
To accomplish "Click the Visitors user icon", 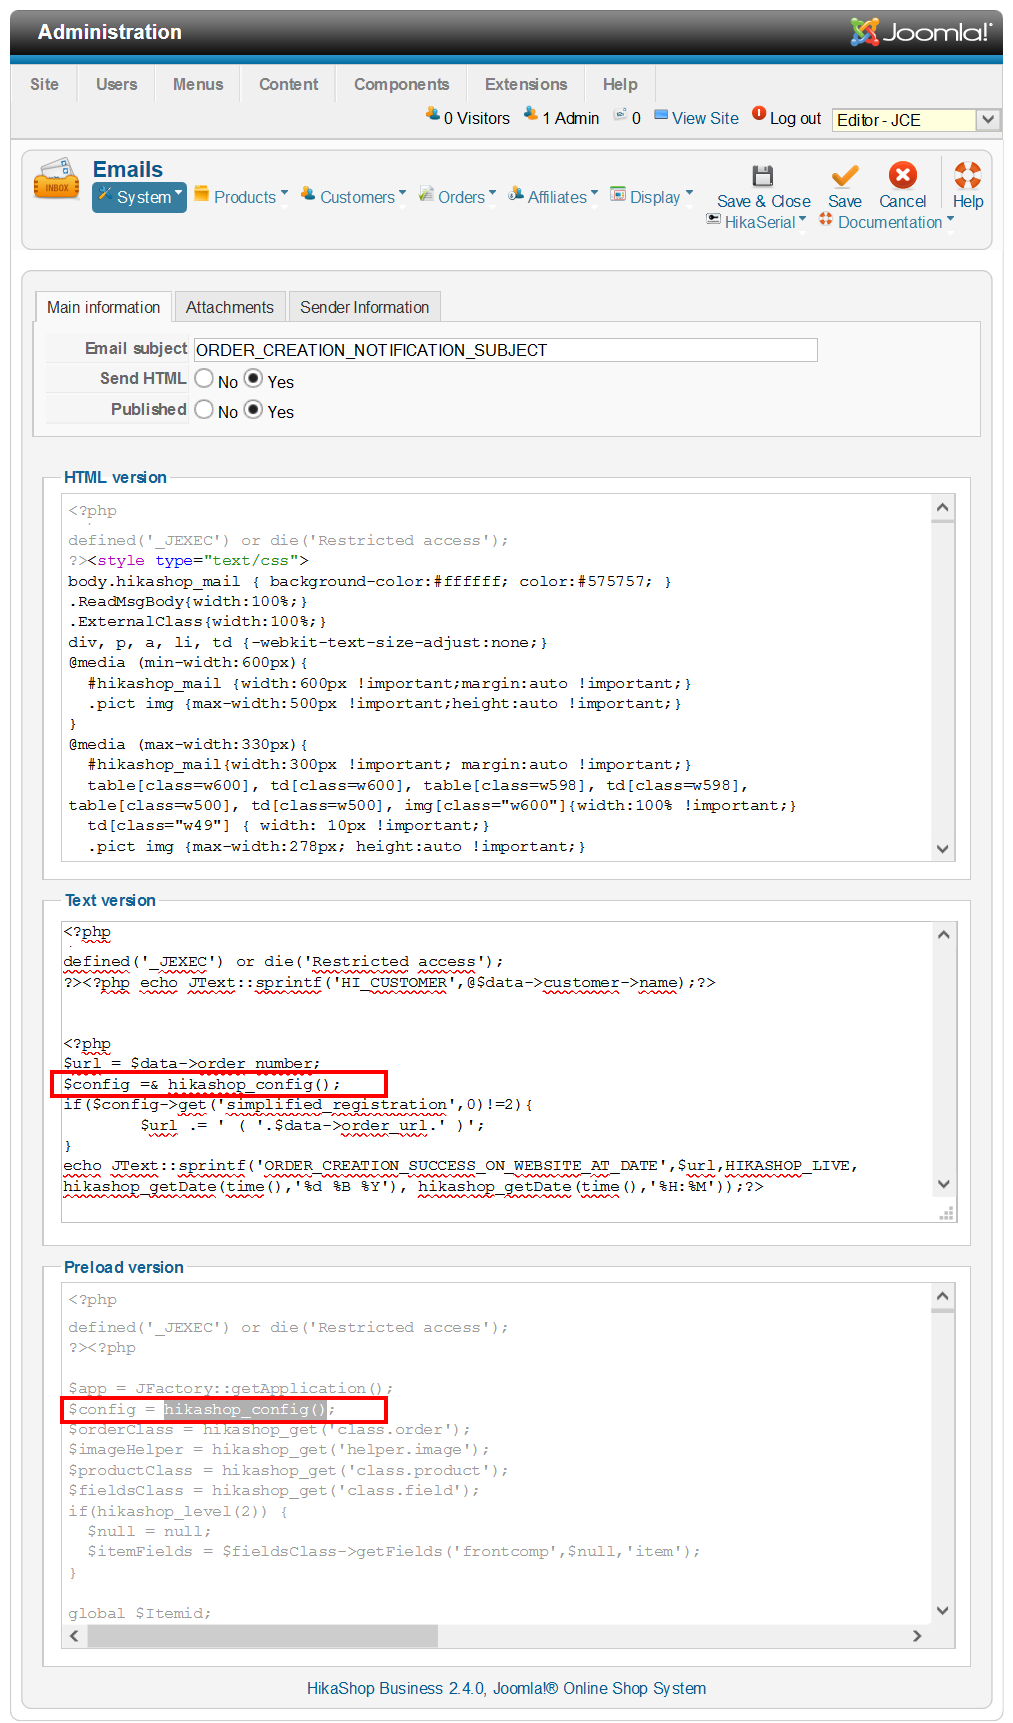I will tap(433, 114).
